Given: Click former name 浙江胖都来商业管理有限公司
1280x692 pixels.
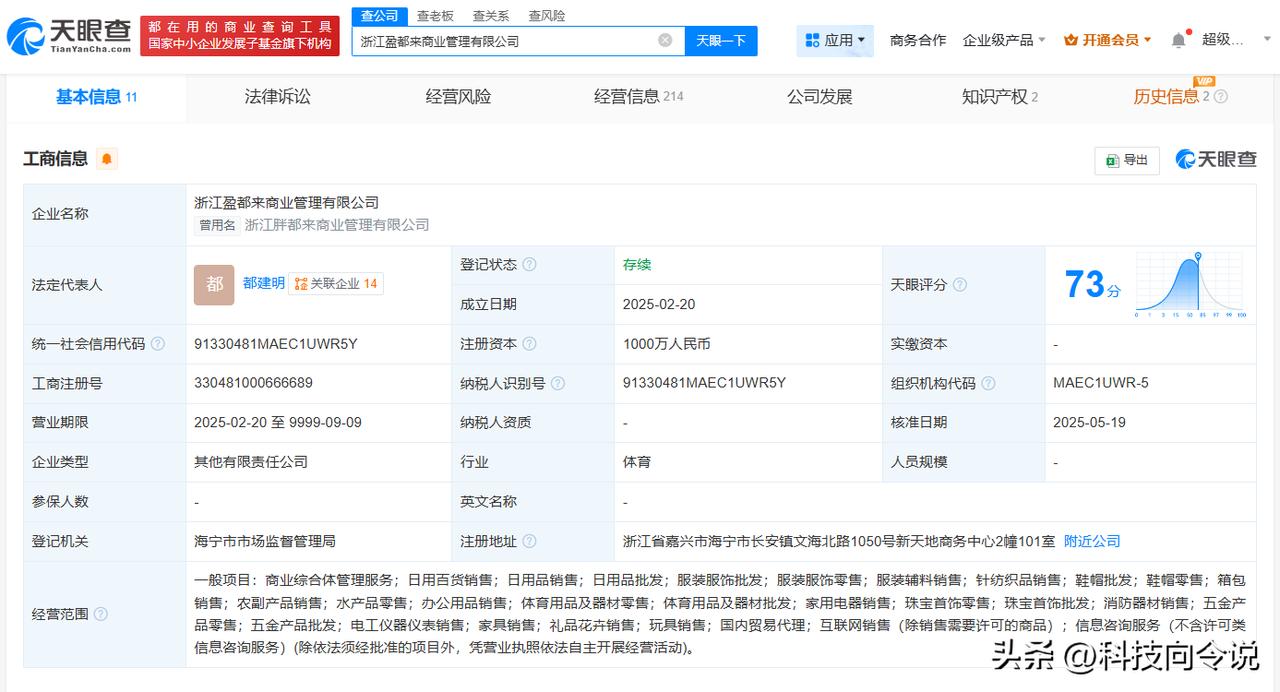Looking at the screenshot, I should pos(337,225).
